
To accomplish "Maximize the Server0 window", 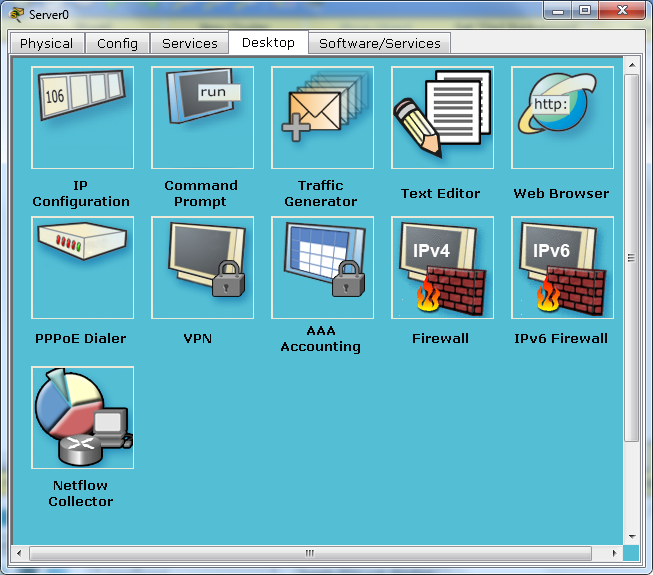I will pyautogui.click(x=585, y=10).
